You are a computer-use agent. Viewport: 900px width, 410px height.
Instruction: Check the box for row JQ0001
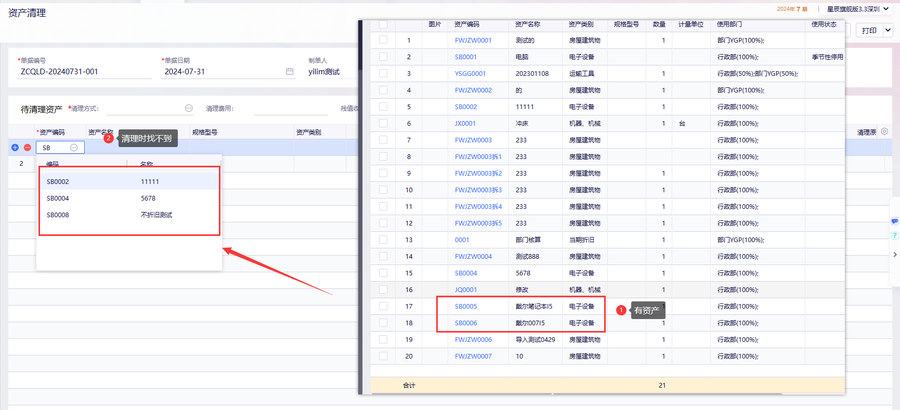tap(383, 289)
